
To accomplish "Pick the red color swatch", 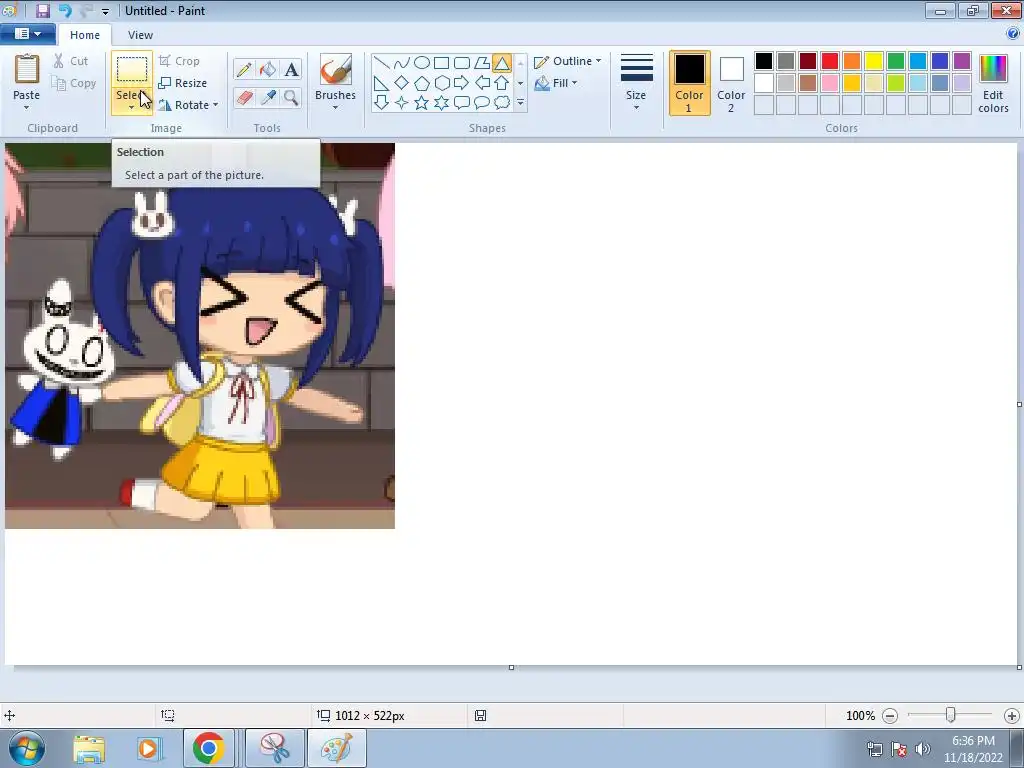I will pyautogui.click(x=830, y=61).
